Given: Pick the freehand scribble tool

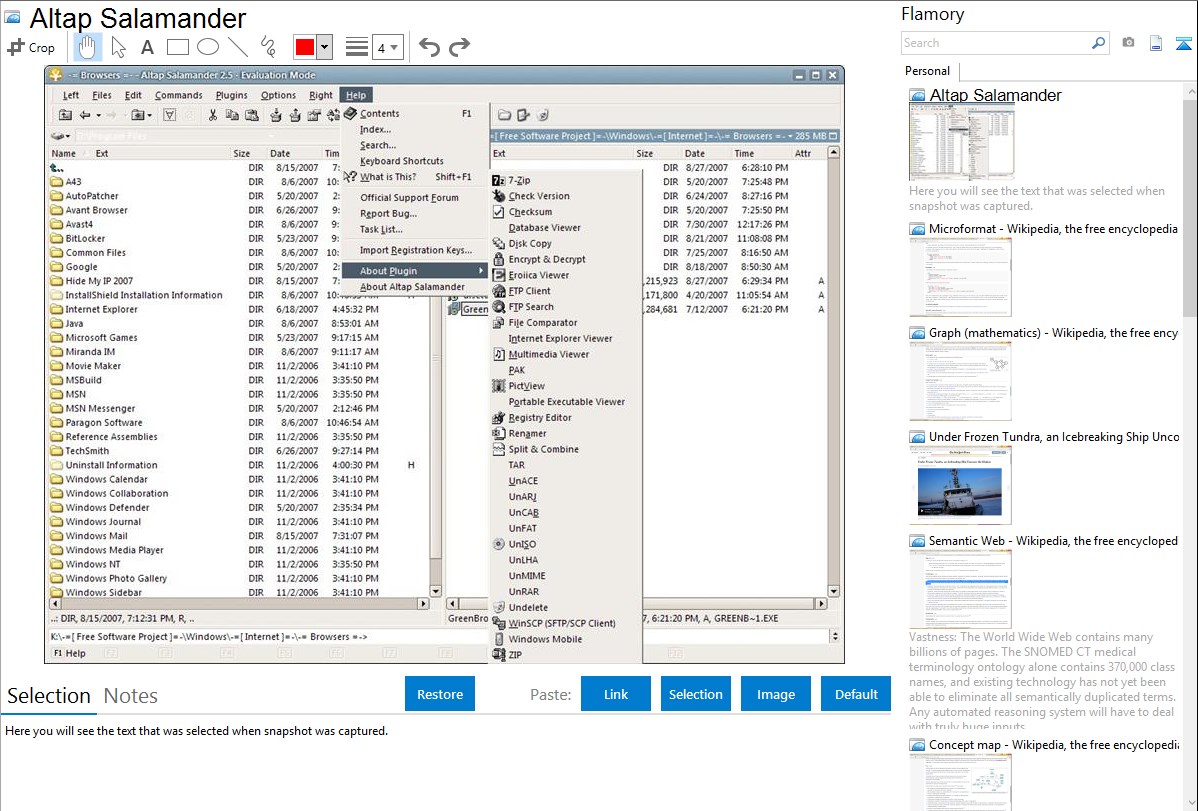Looking at the screenshot, I should coord(268,47).
